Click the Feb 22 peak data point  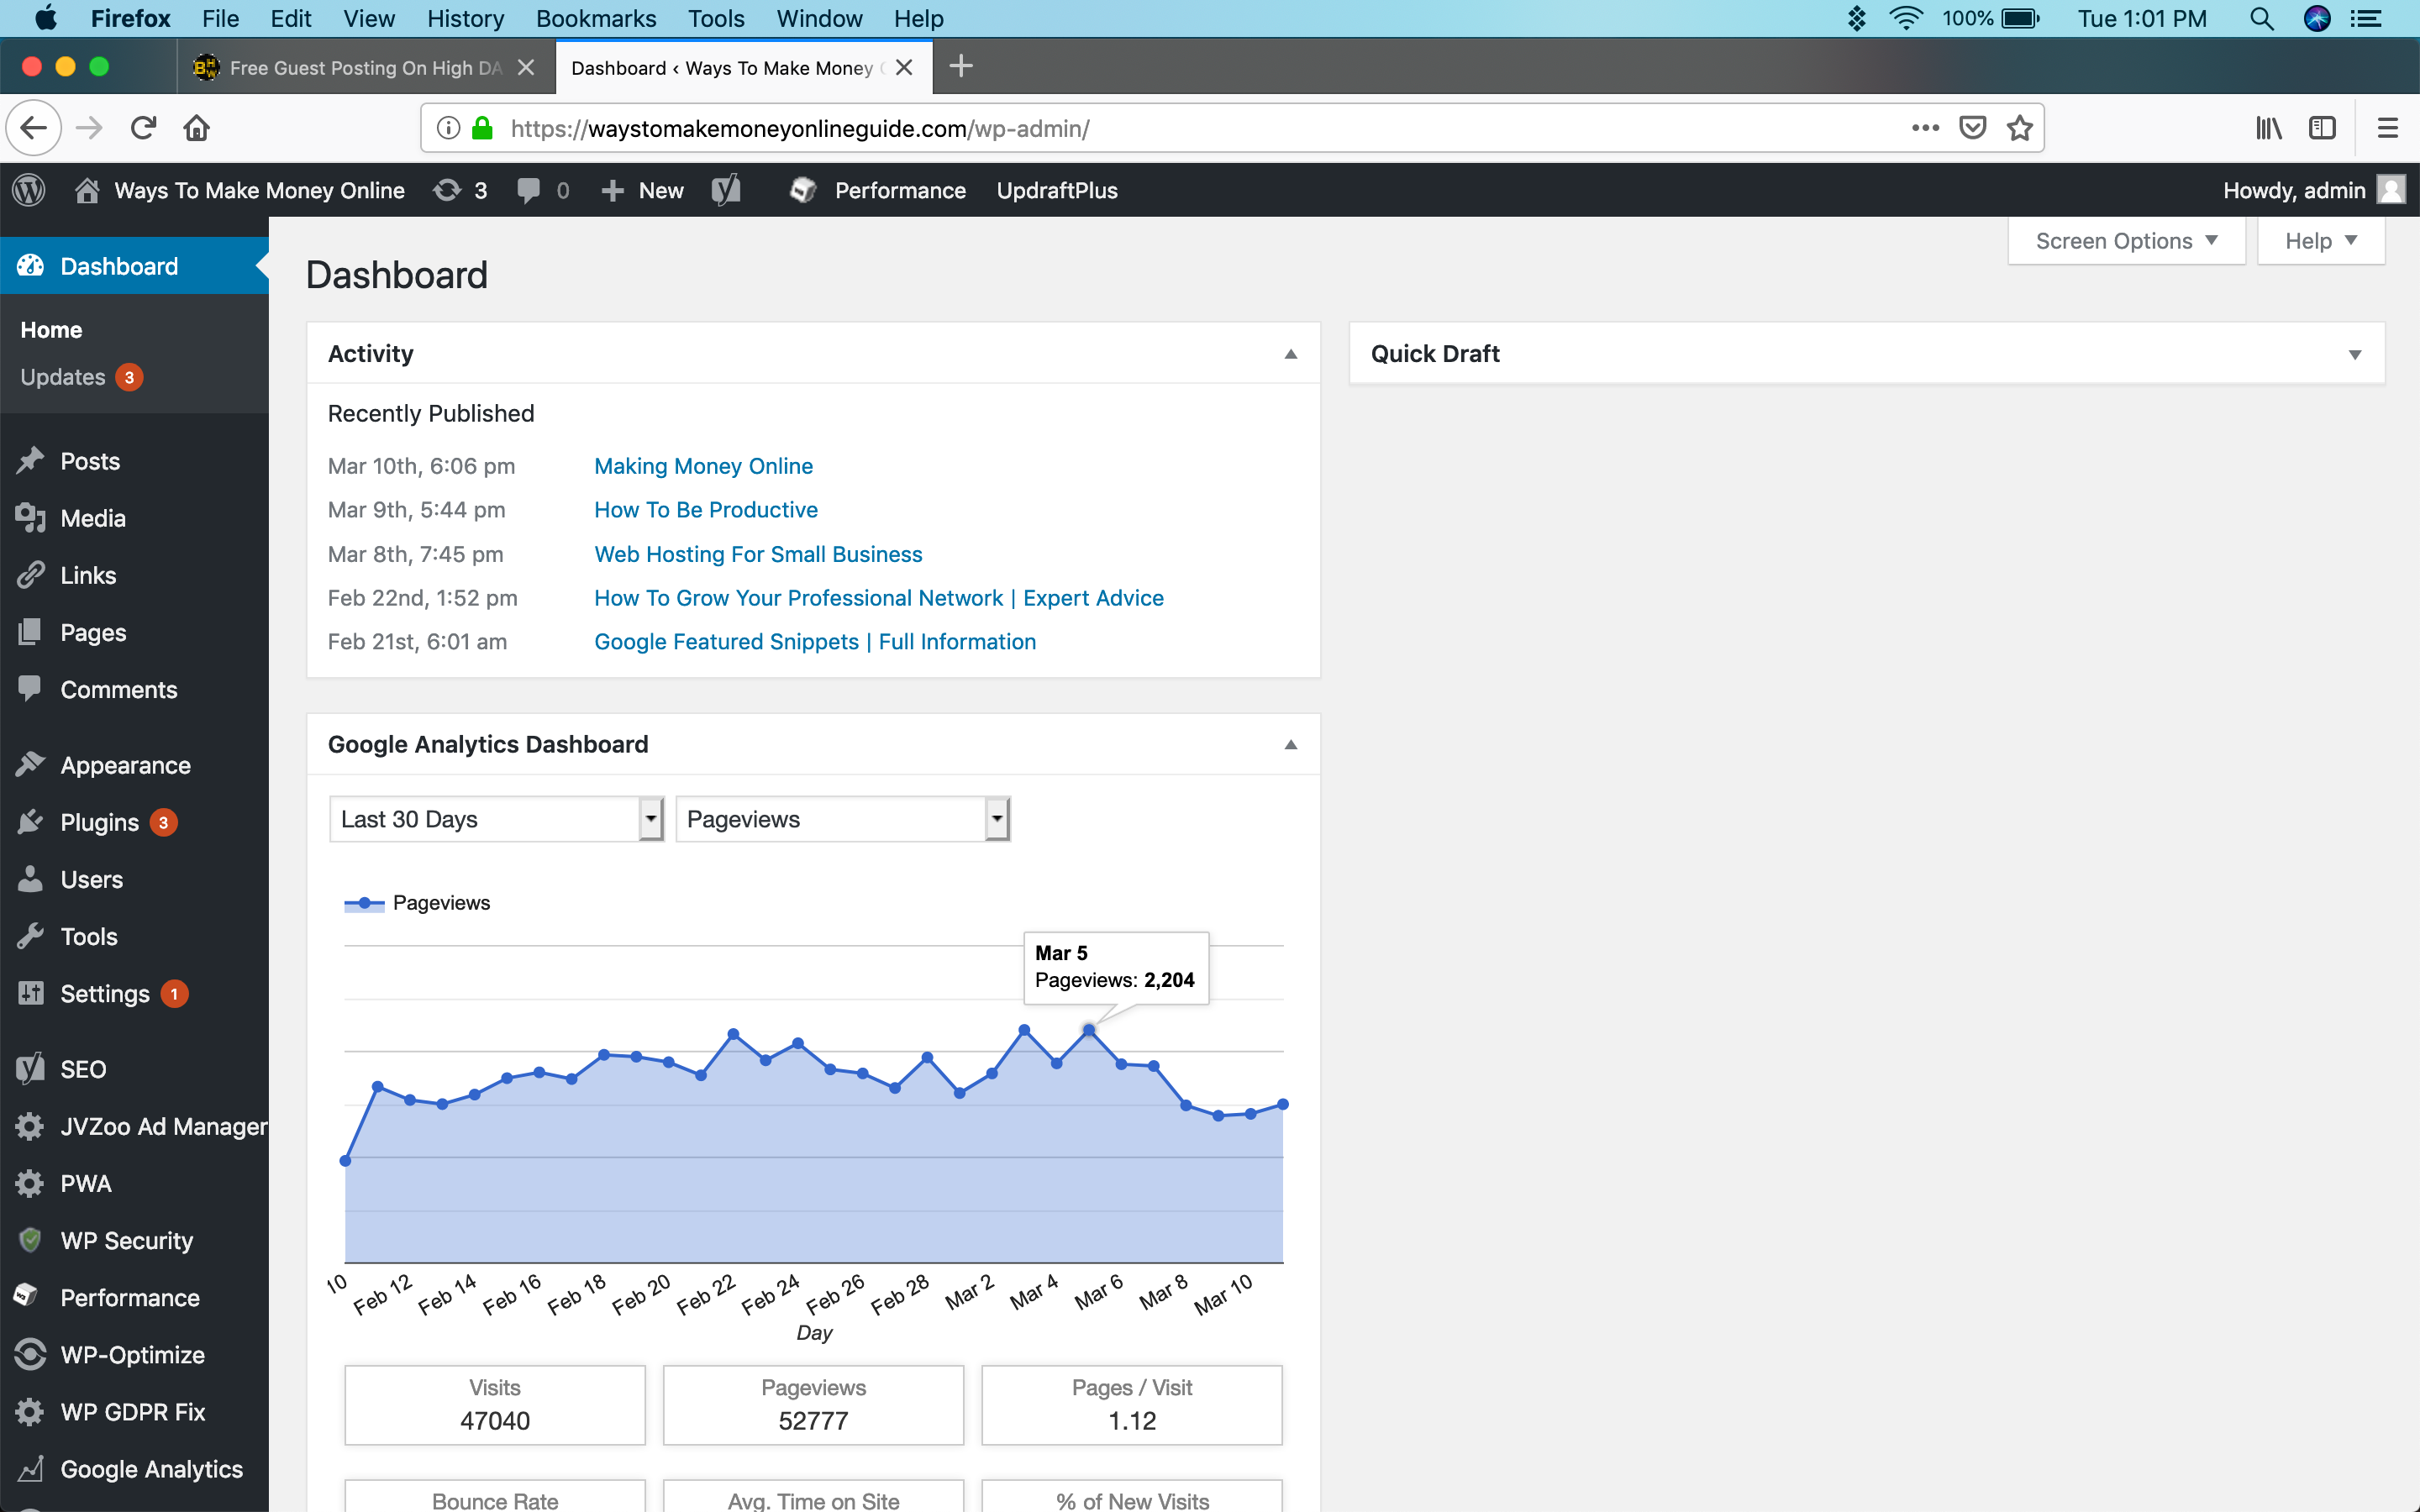pyautogui.click(x=733, y=1033)
